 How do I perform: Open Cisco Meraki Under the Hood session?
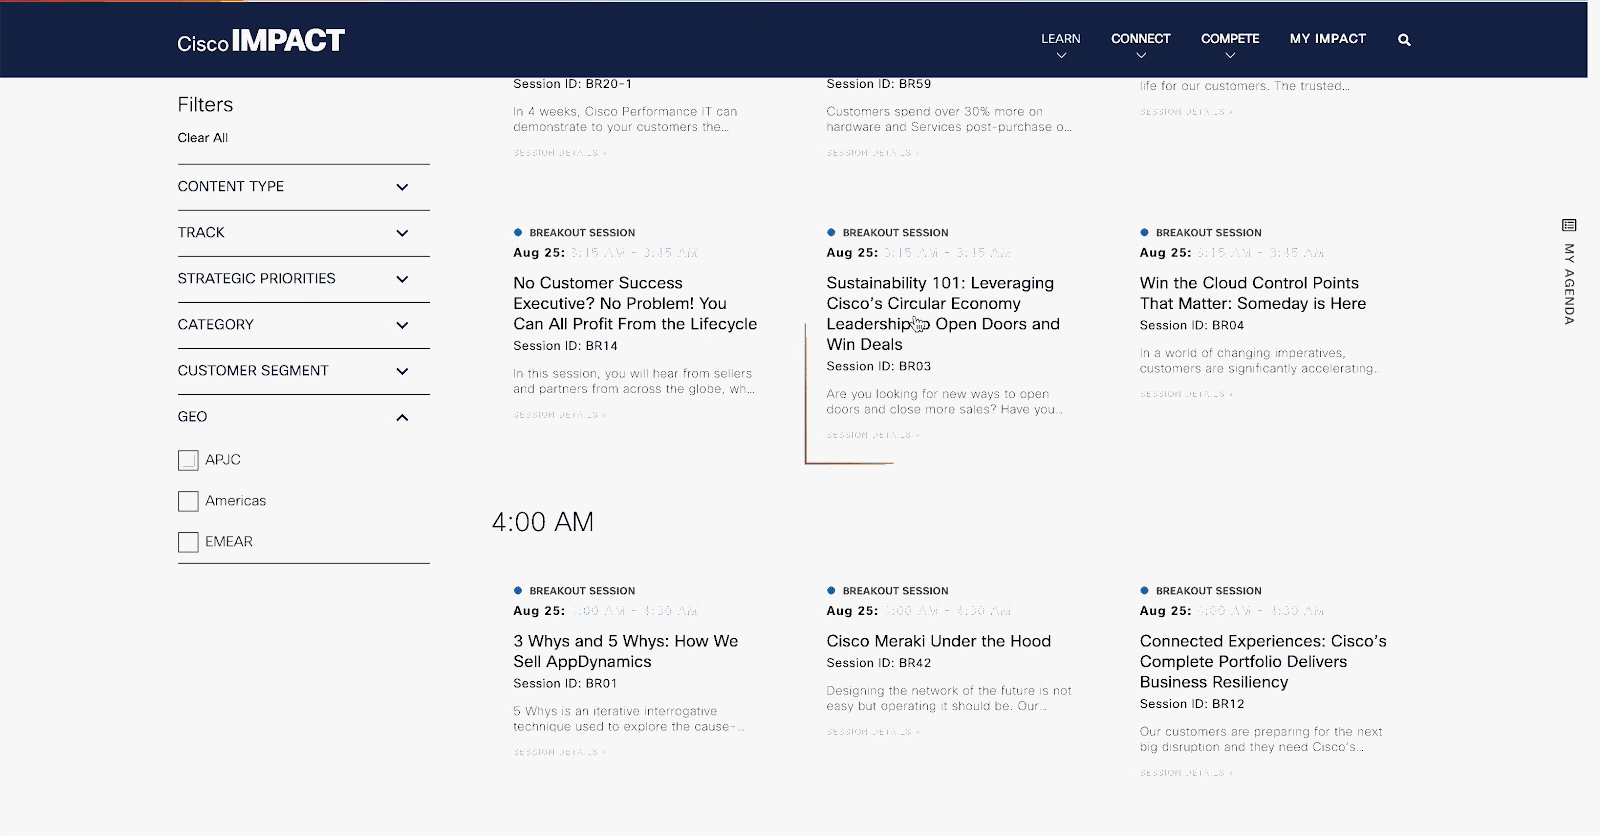pyautogui.click(x=939, y=642)
